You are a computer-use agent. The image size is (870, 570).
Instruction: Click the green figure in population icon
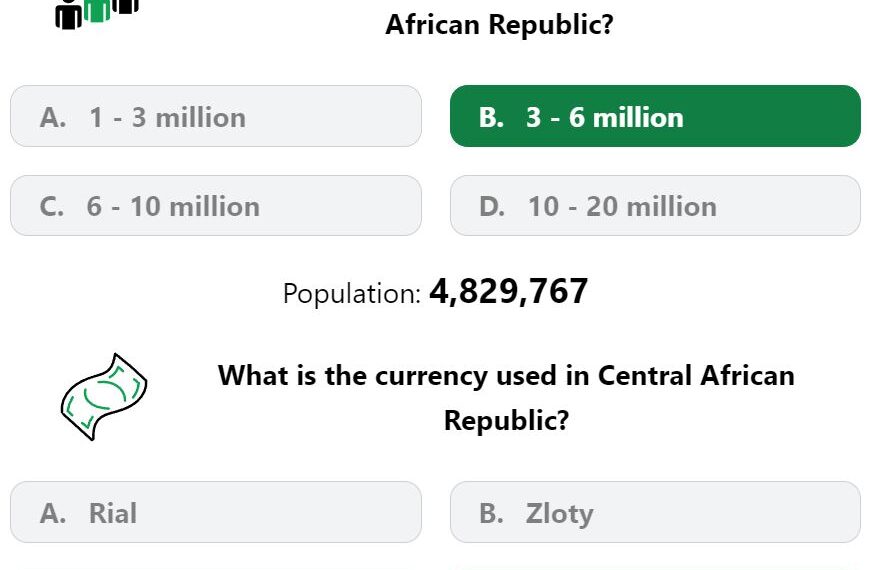tap(97, 10)
